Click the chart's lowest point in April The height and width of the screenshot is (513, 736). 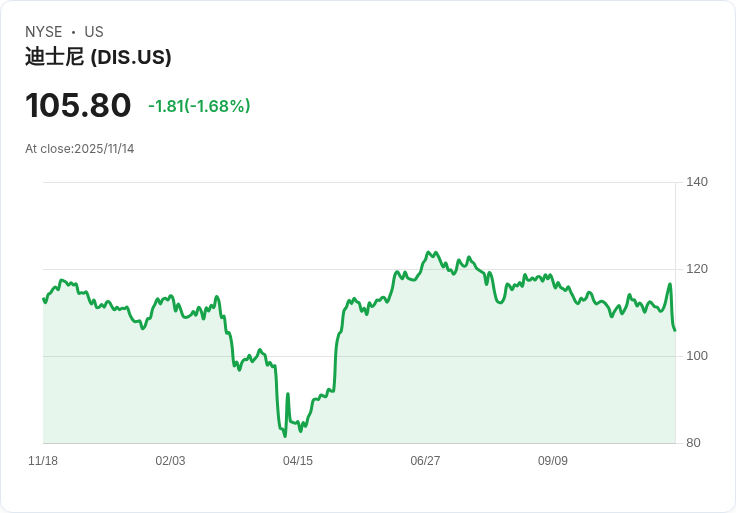tap(285, 436)
